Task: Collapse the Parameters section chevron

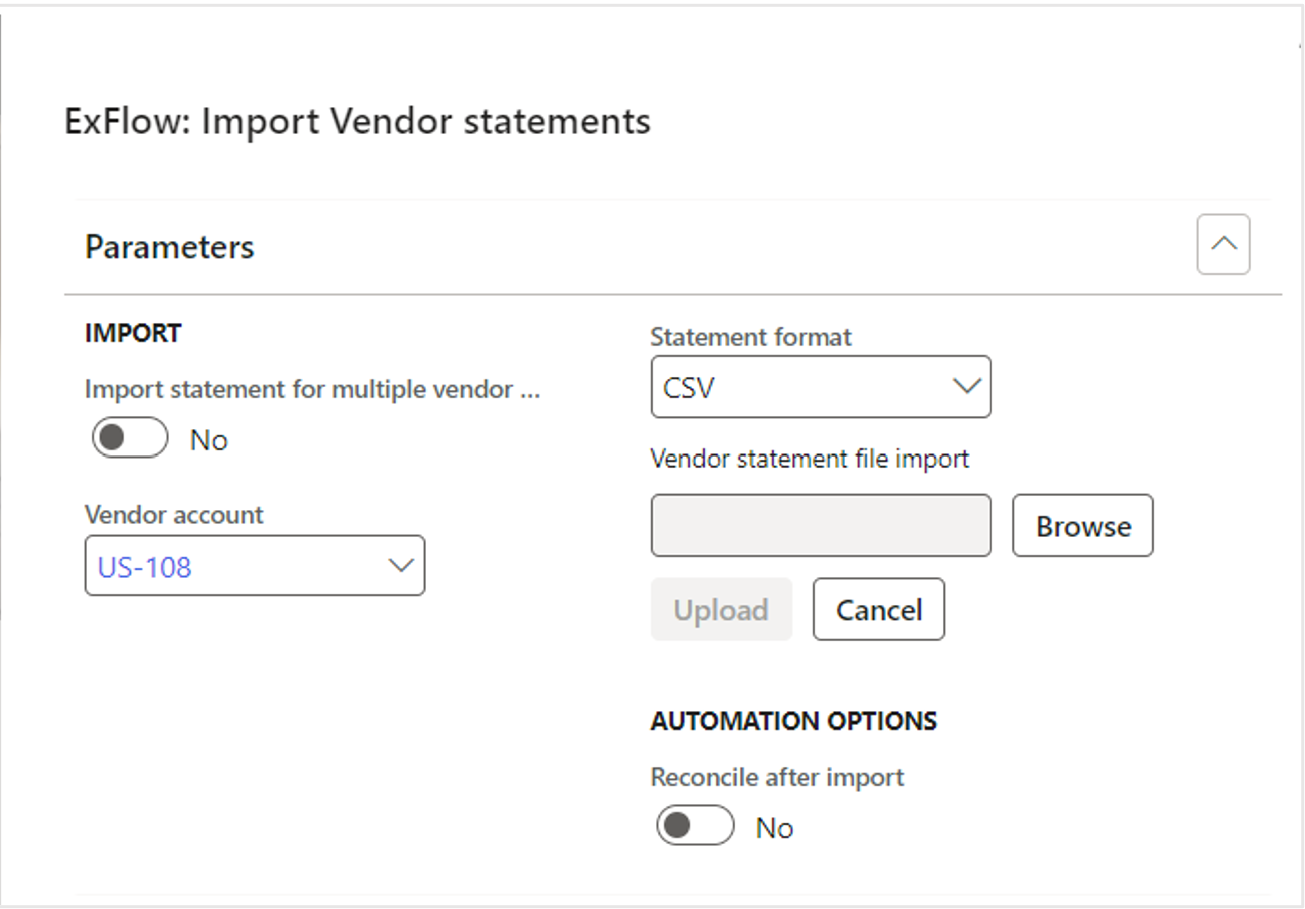Action: pos(1223,244)
